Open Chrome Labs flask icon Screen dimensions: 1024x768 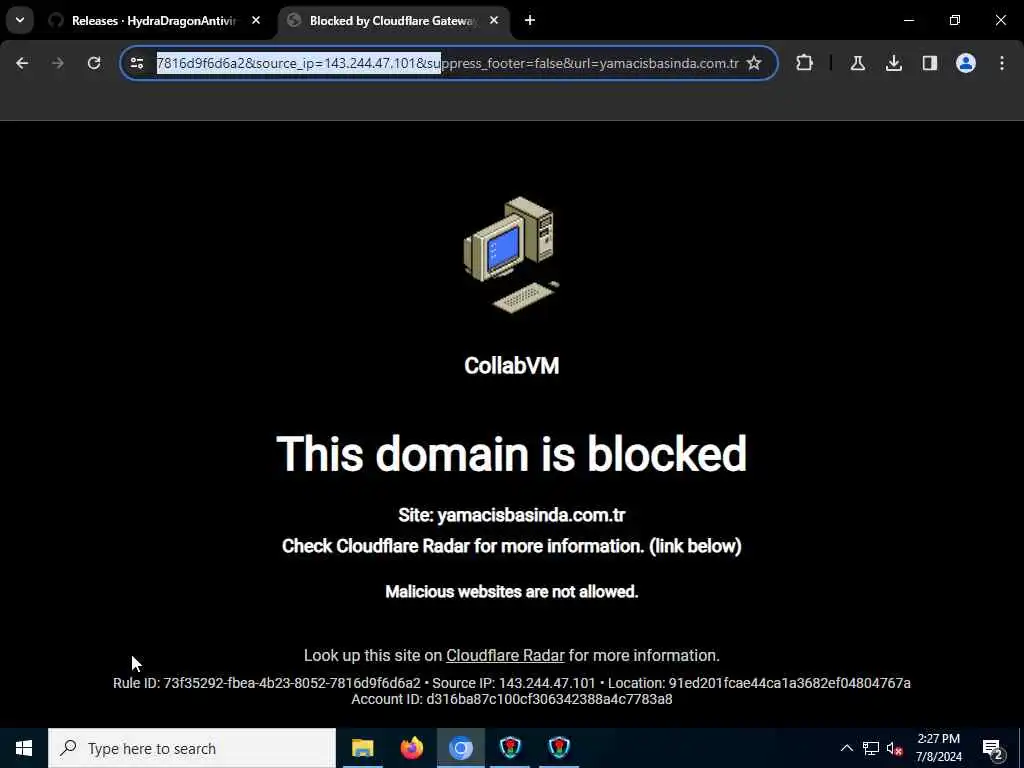[x=857, y=63]
